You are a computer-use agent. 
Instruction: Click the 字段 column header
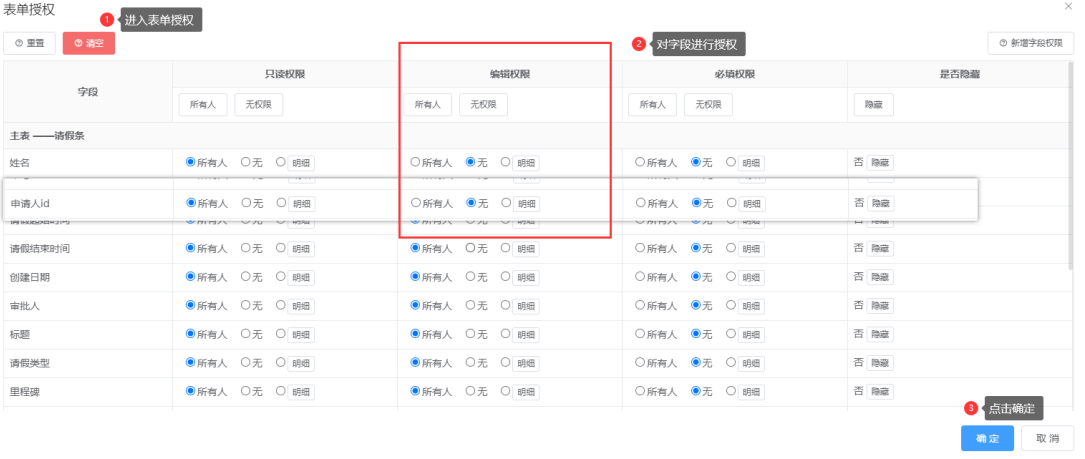coord(88,91)
